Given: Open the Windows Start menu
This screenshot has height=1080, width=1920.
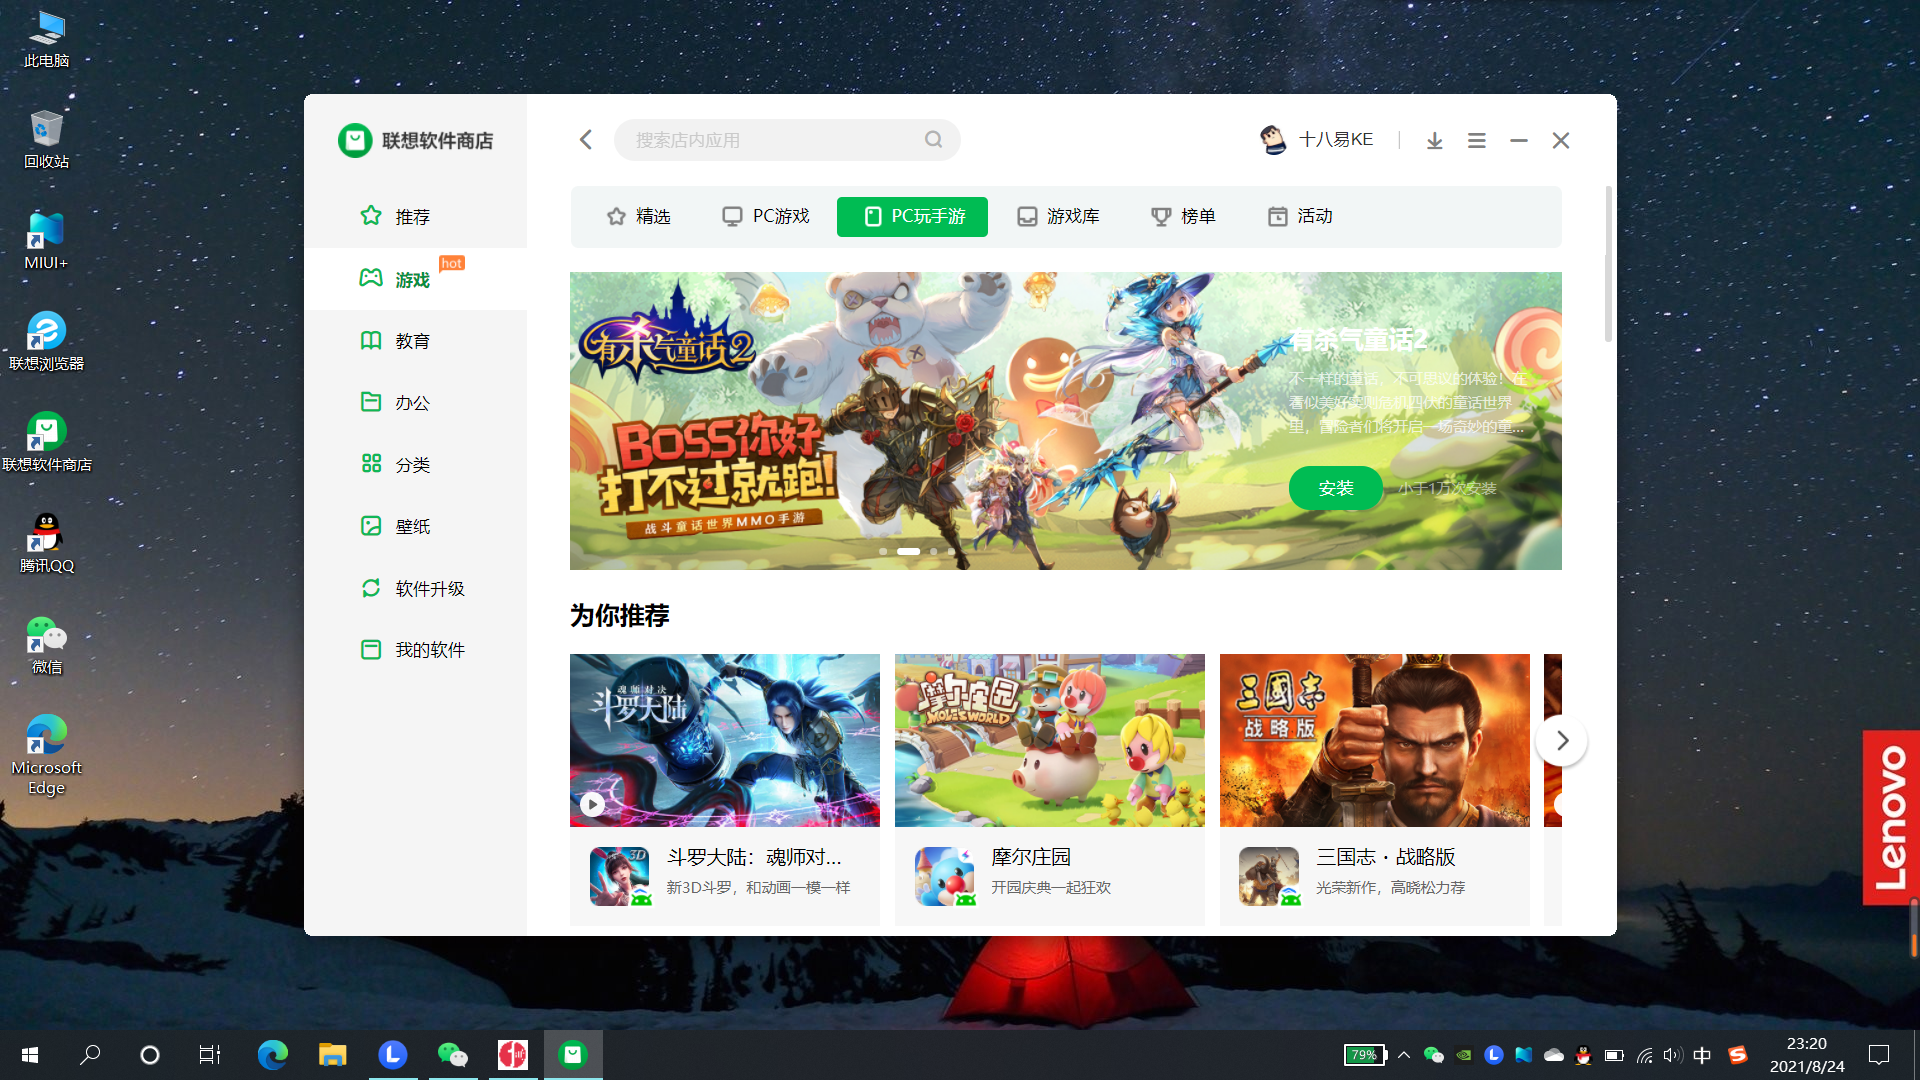Looking at the screenshot, I should point(30,1055).
